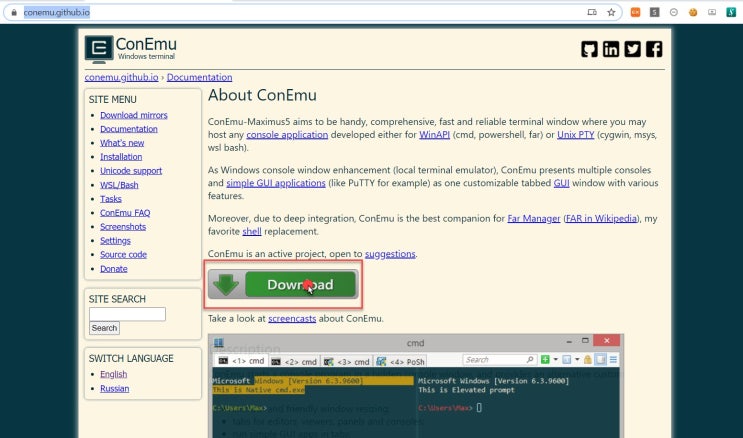This screenshot has height=438, width=743.
Task: Open the Settings link in Site Menu
Action: point(115,241)
